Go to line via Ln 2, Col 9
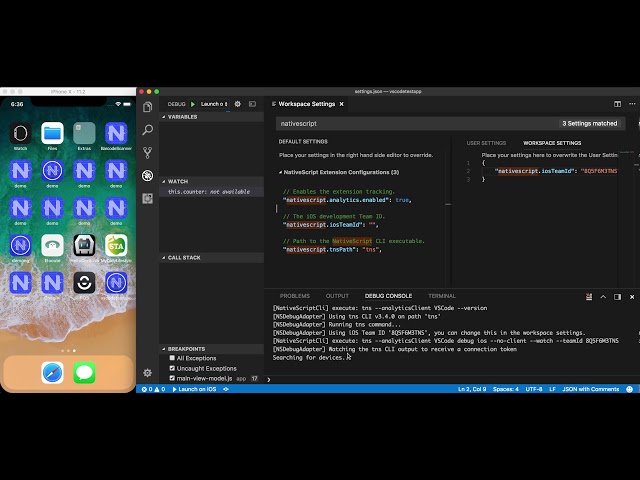The image size is (640, 480). 472,389
